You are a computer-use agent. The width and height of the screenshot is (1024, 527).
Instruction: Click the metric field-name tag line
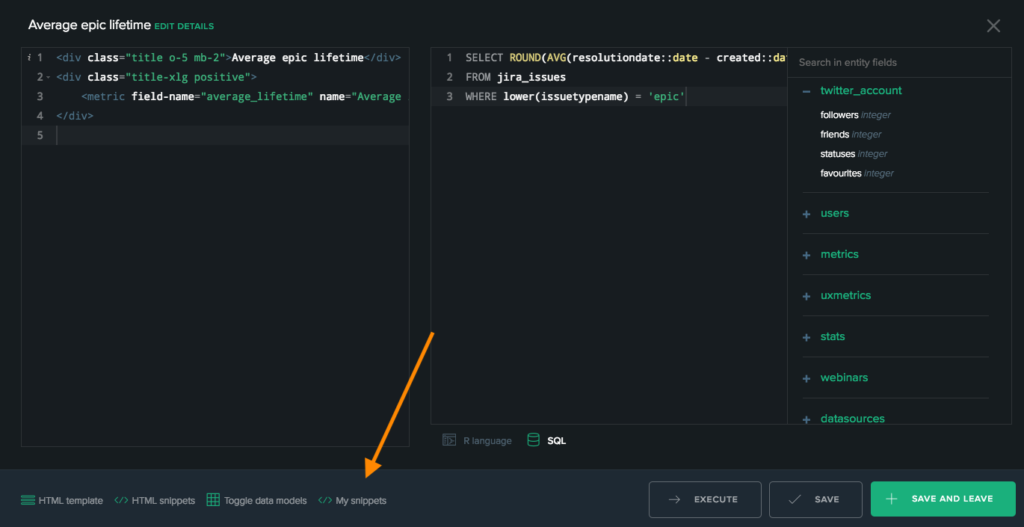click(241, 97)
